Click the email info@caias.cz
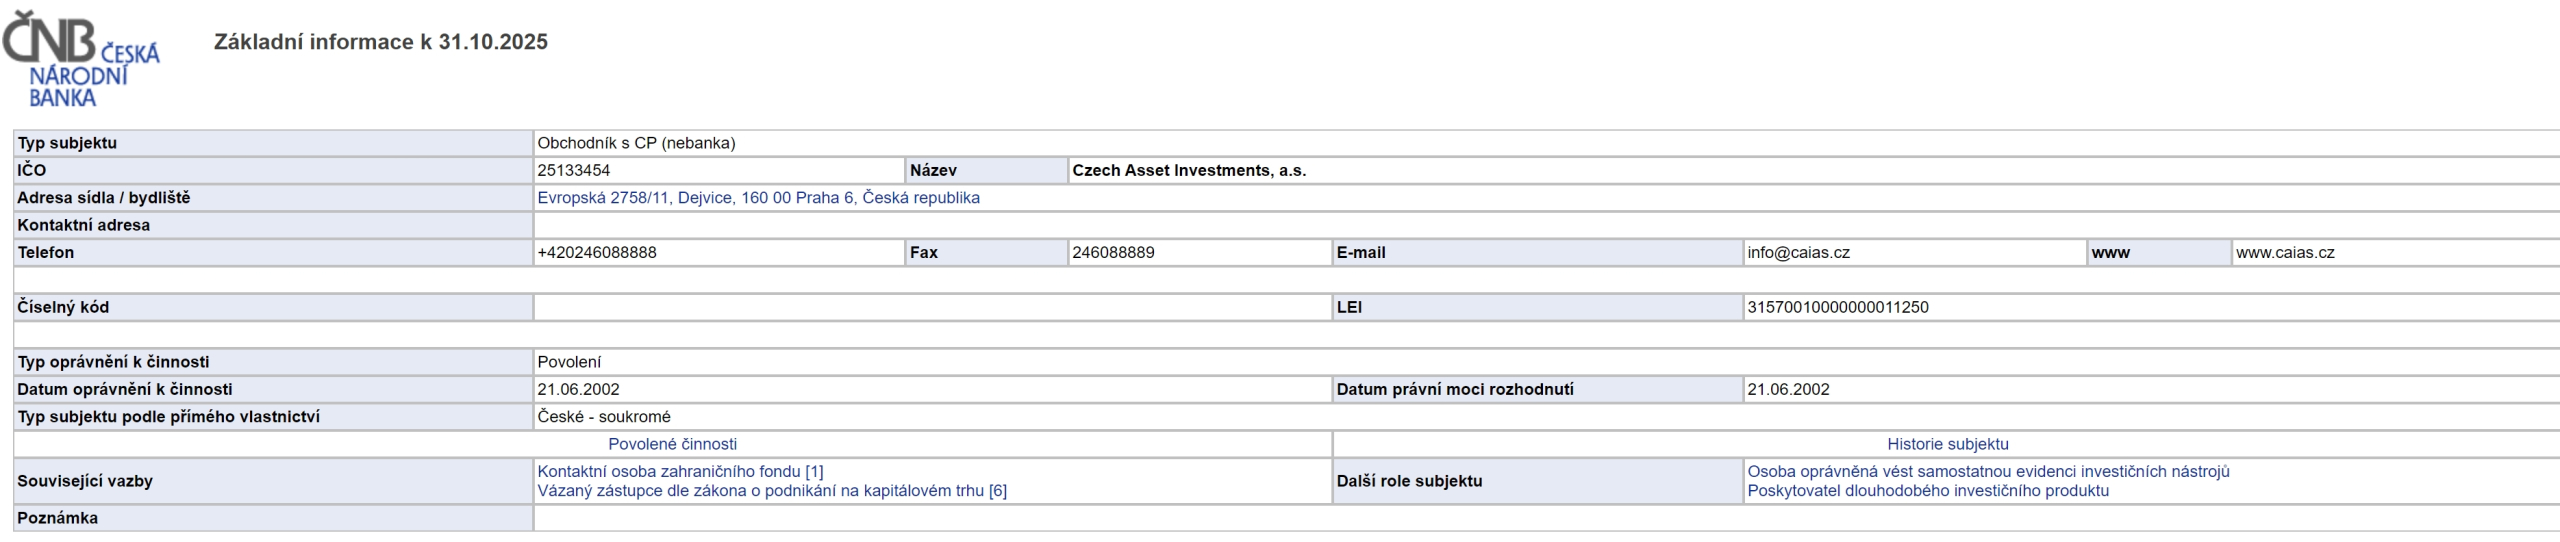 (1798, 253)
